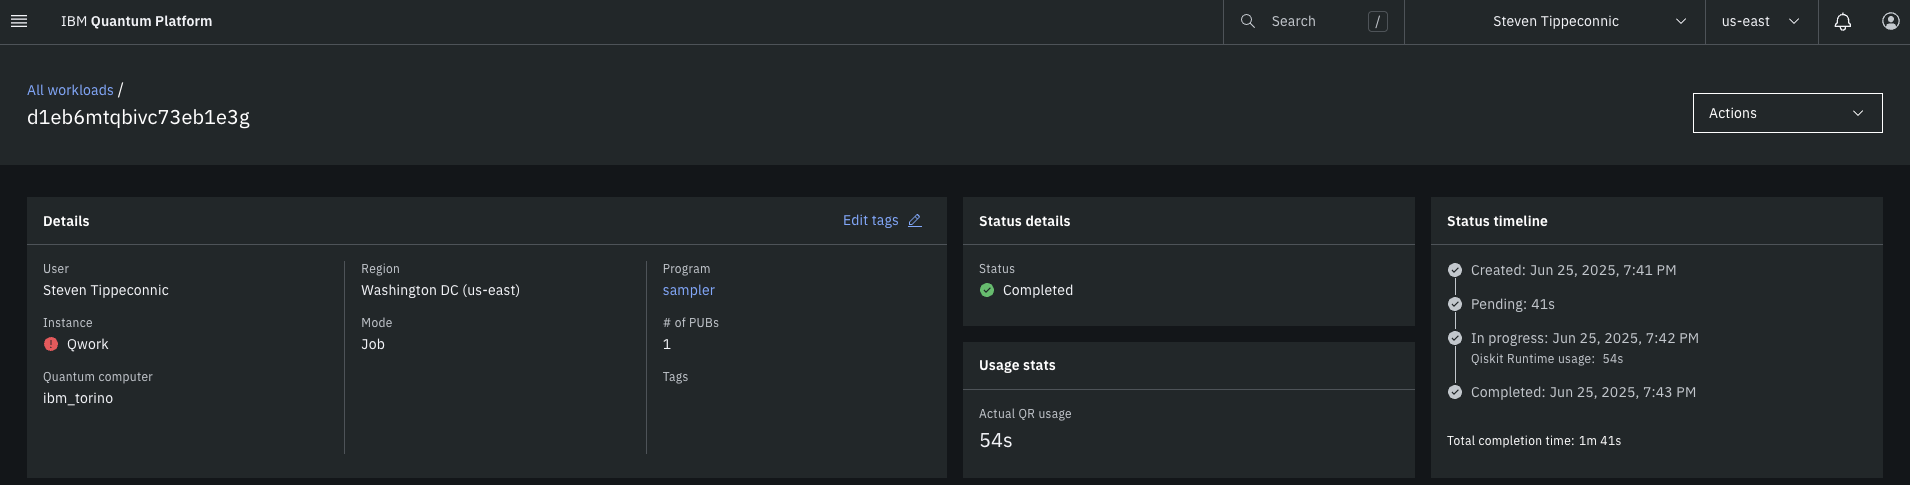Image resolution: width=1910 pixels, height=485 pixels.
Task: Open the Actions dropdown
Action: (x=1787, y=113)
